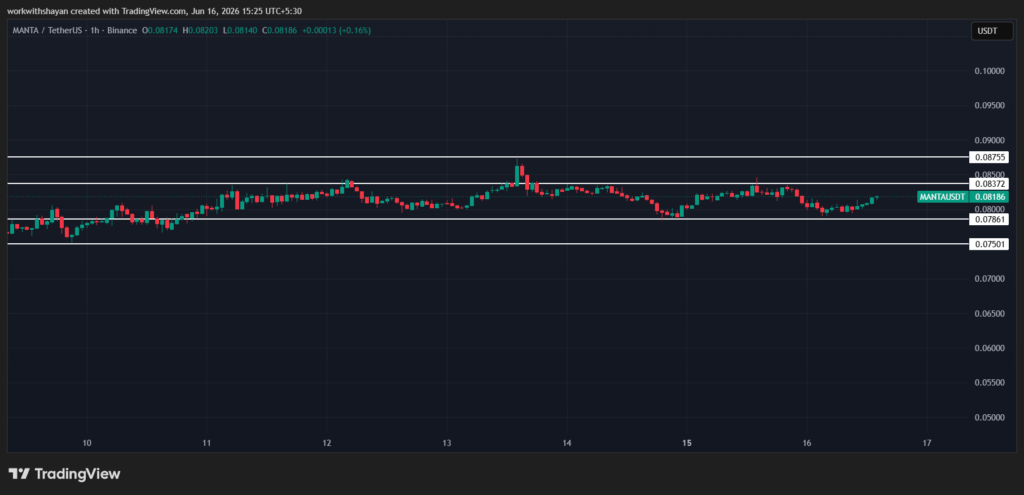Viewport: 1024px width, 495px height.
Task: Click date 12 on time axis
Action: point(327,443)
